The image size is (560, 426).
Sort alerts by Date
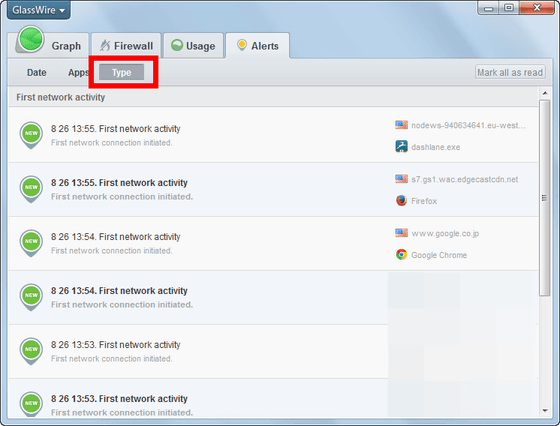click(37, 72)
